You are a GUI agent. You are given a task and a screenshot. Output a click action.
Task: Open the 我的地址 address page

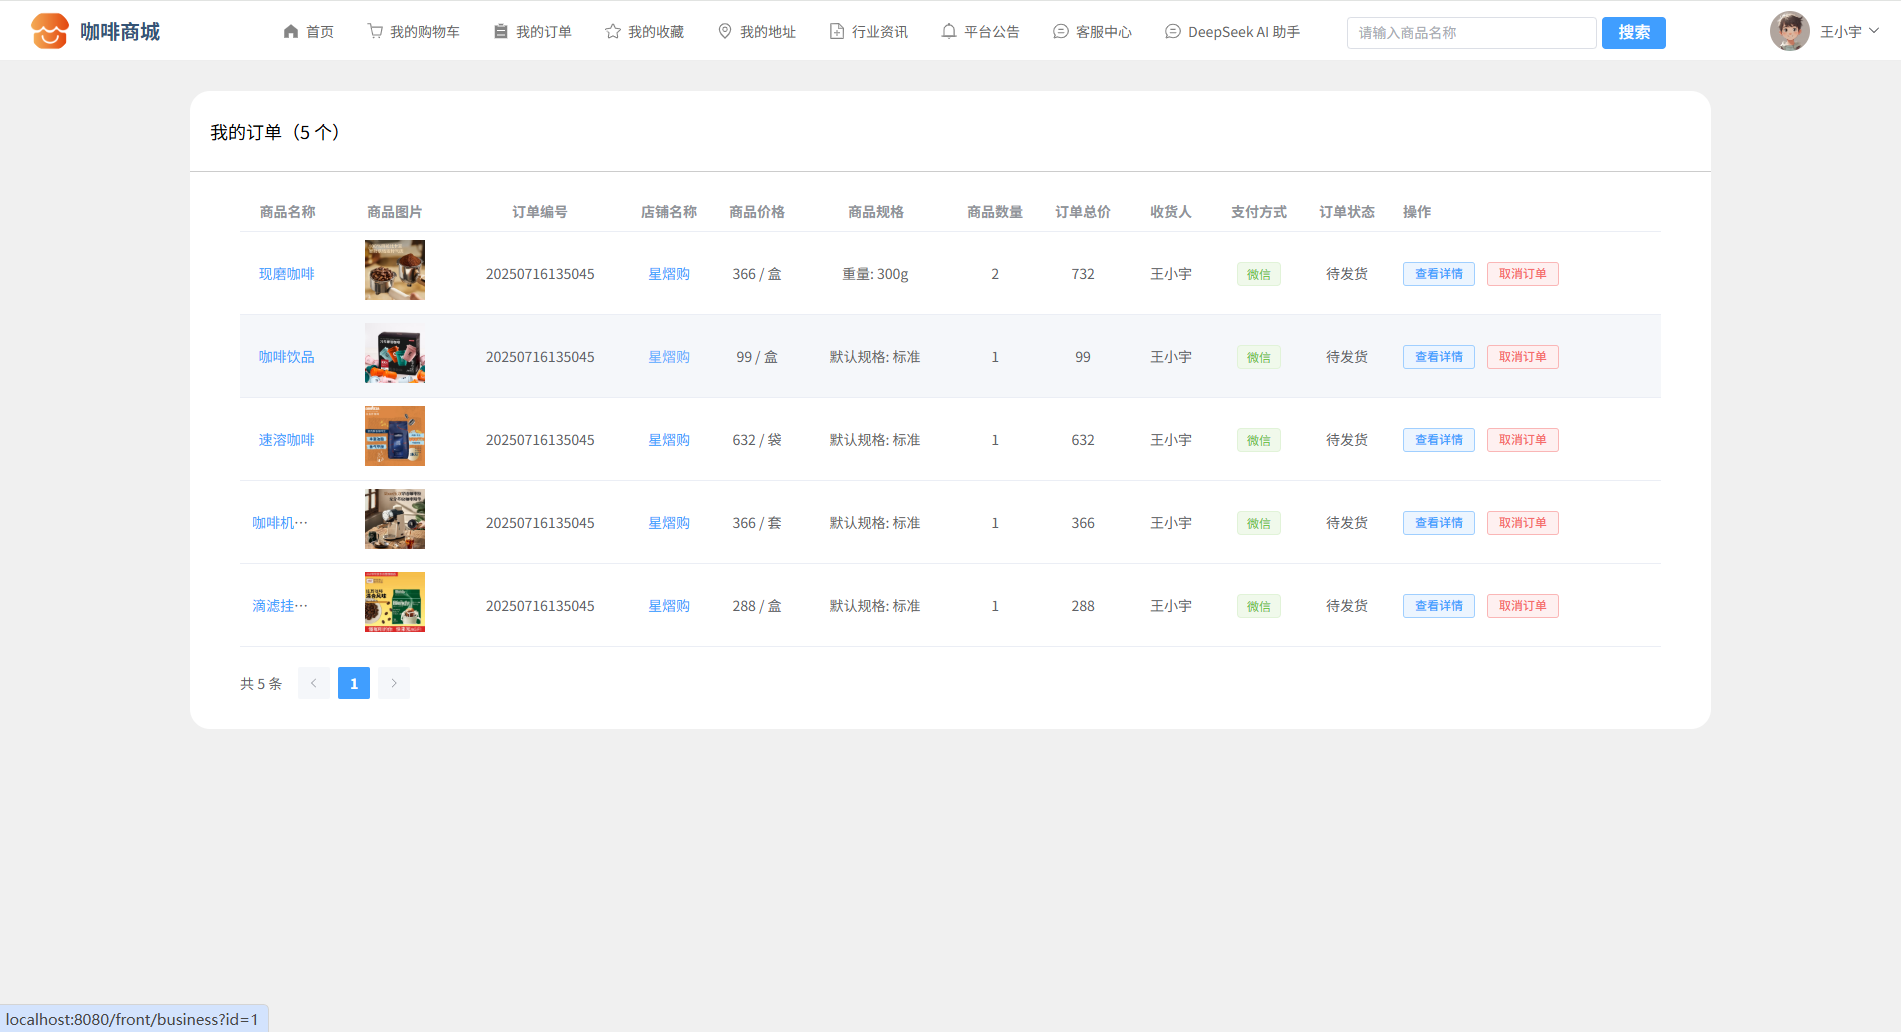[756, 32]
